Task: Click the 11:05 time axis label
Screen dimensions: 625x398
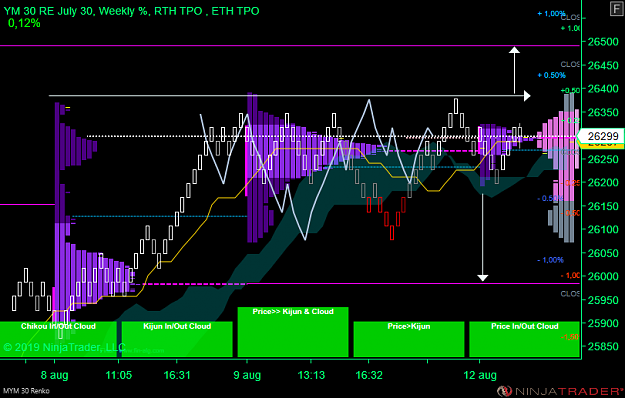Action: click(119, 375)
